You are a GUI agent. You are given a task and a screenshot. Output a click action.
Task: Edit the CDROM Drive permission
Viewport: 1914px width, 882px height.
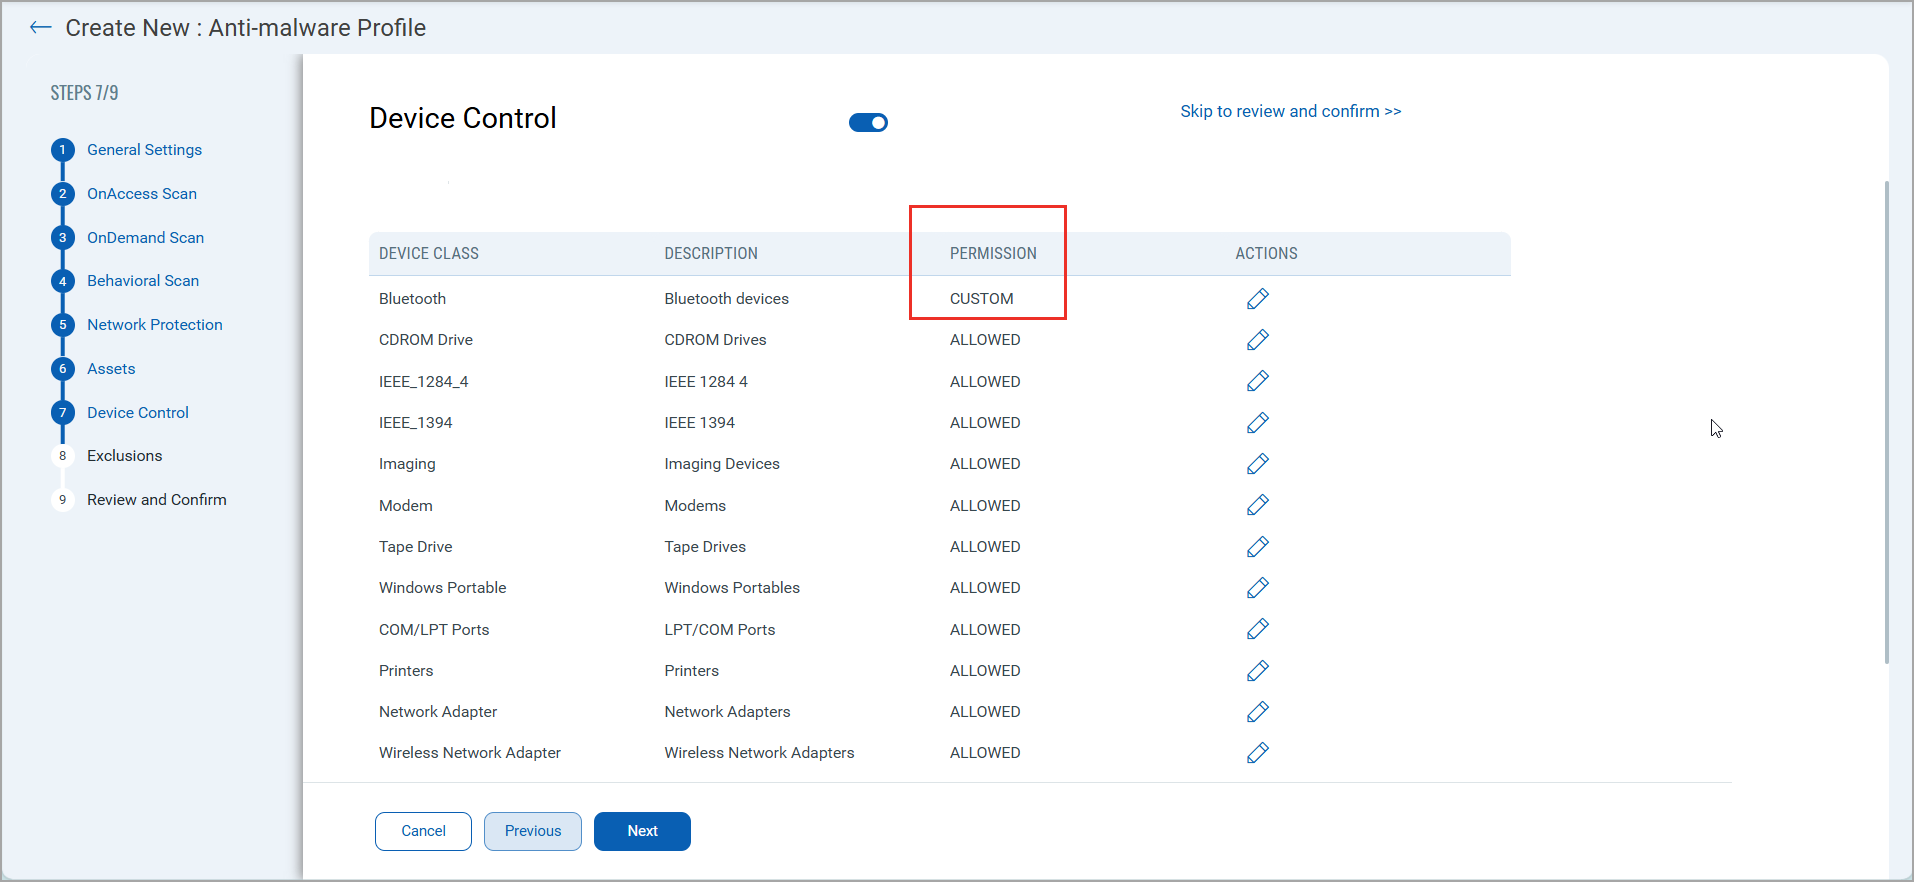[1257, 340]
